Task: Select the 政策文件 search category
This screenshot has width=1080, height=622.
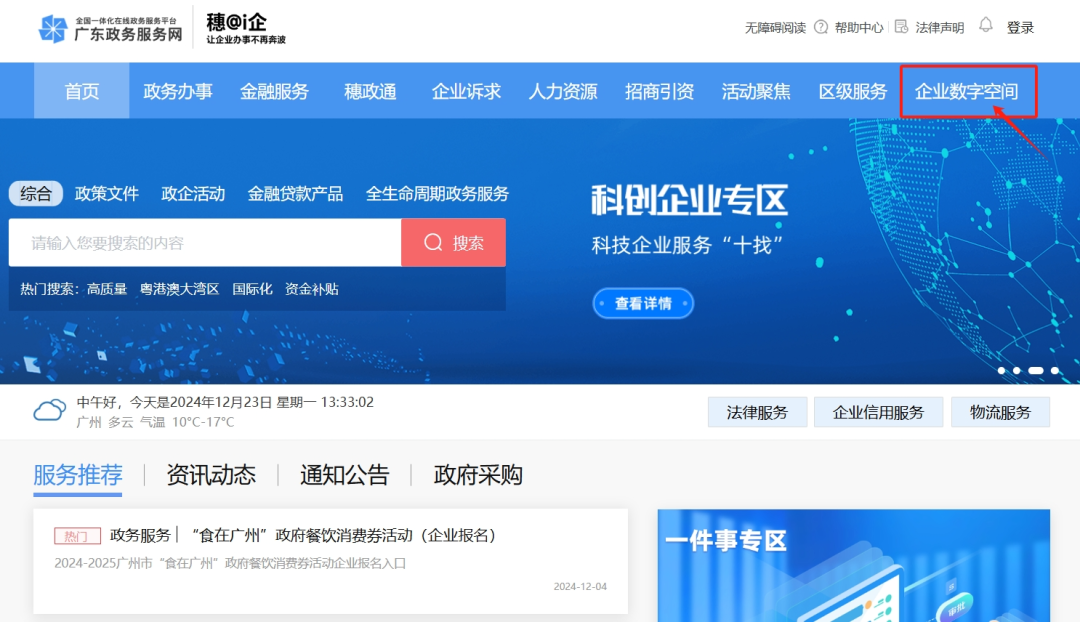Action: click(107, 194)
